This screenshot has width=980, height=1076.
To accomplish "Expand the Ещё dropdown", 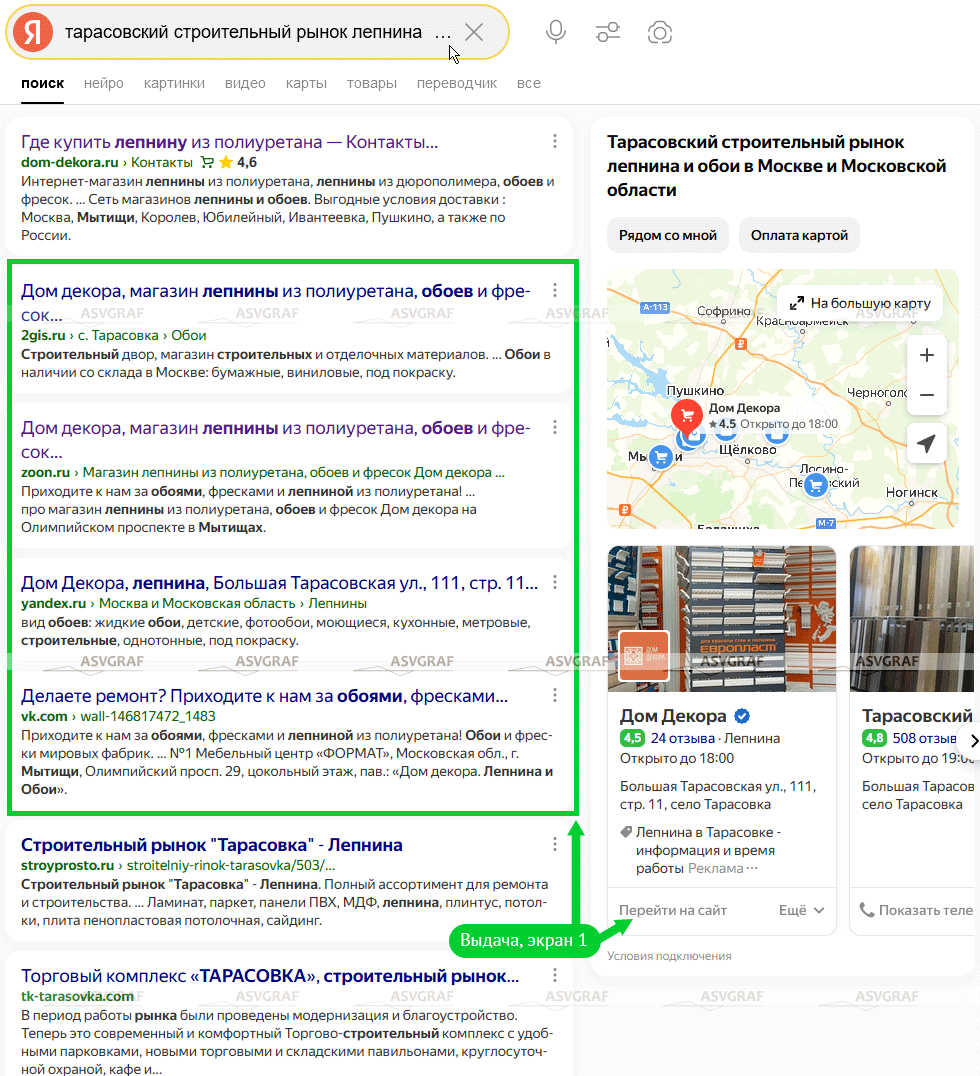I will 801,910.
